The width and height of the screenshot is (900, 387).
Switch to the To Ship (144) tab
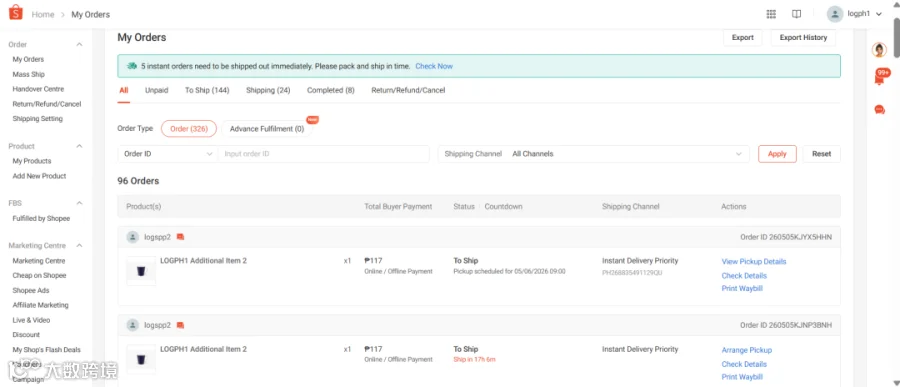(207, 90)
